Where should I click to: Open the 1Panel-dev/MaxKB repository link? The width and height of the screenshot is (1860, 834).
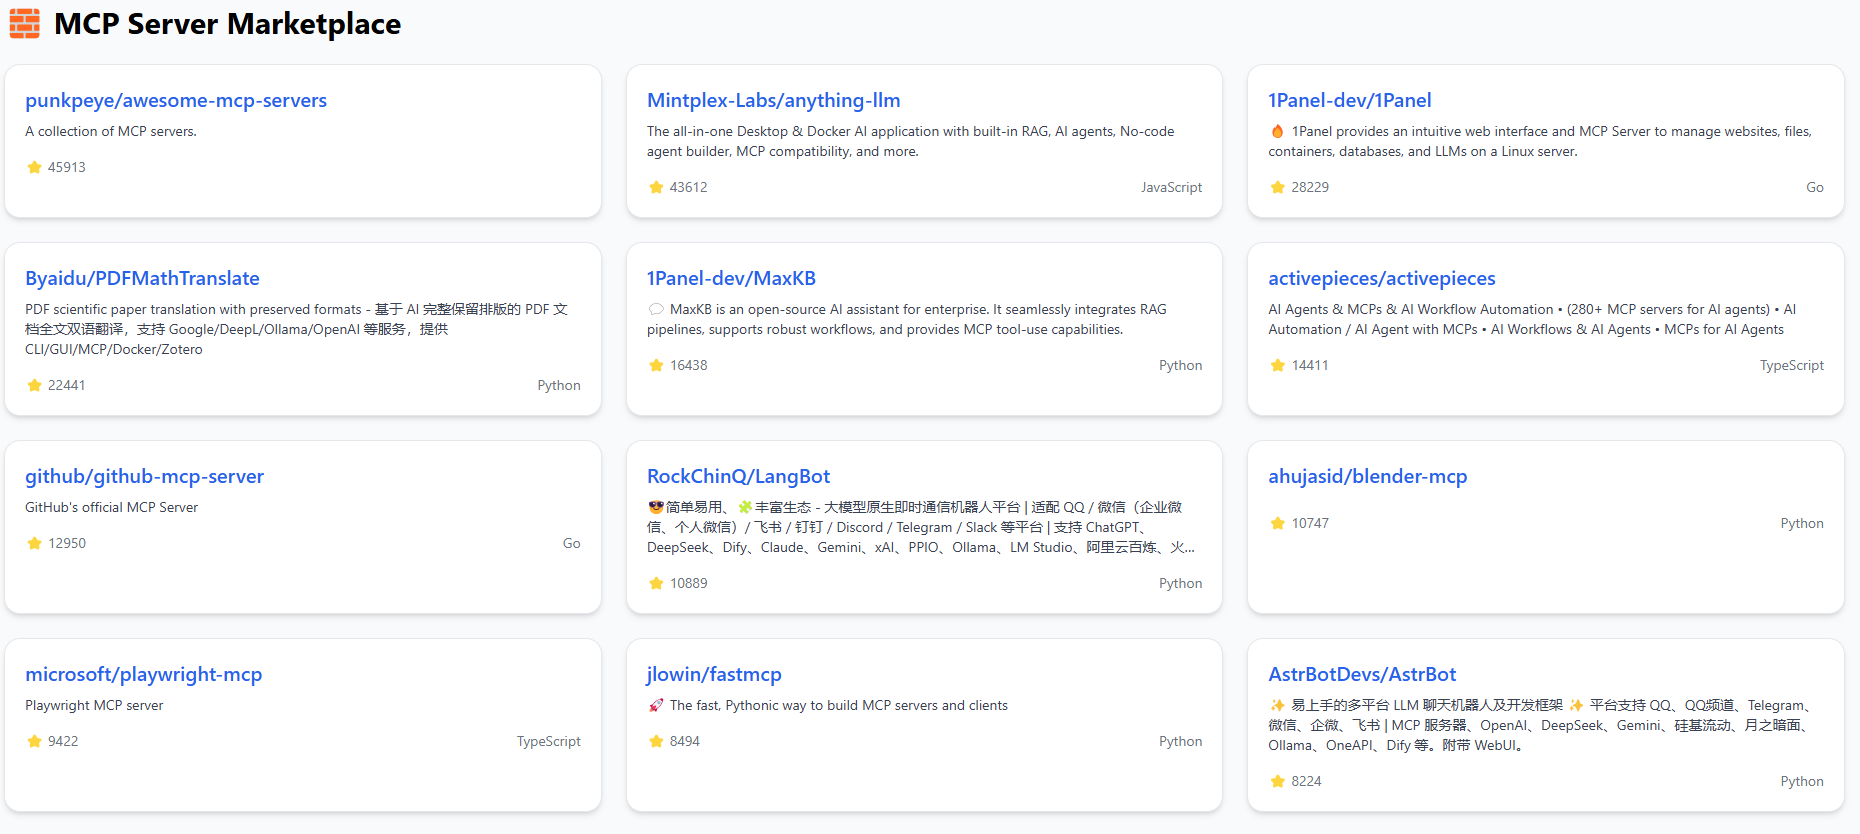click(x=731, y=278)
